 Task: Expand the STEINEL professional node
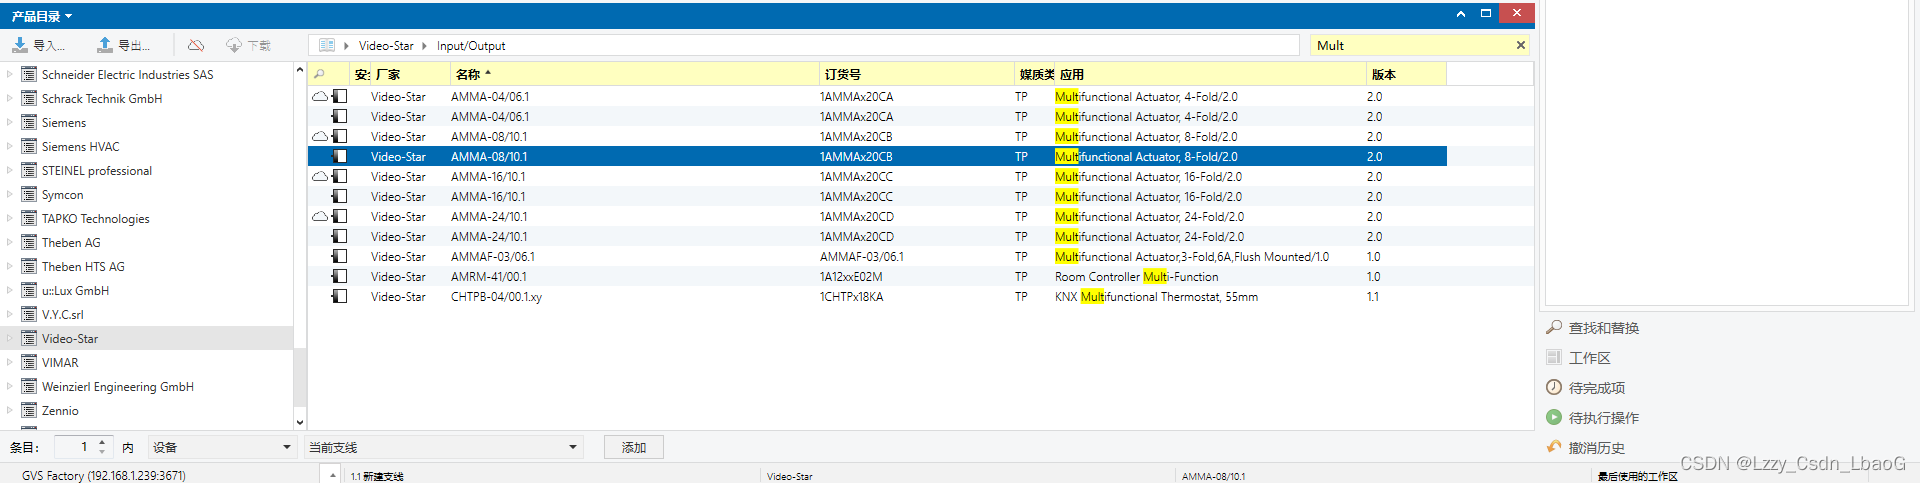10,170
